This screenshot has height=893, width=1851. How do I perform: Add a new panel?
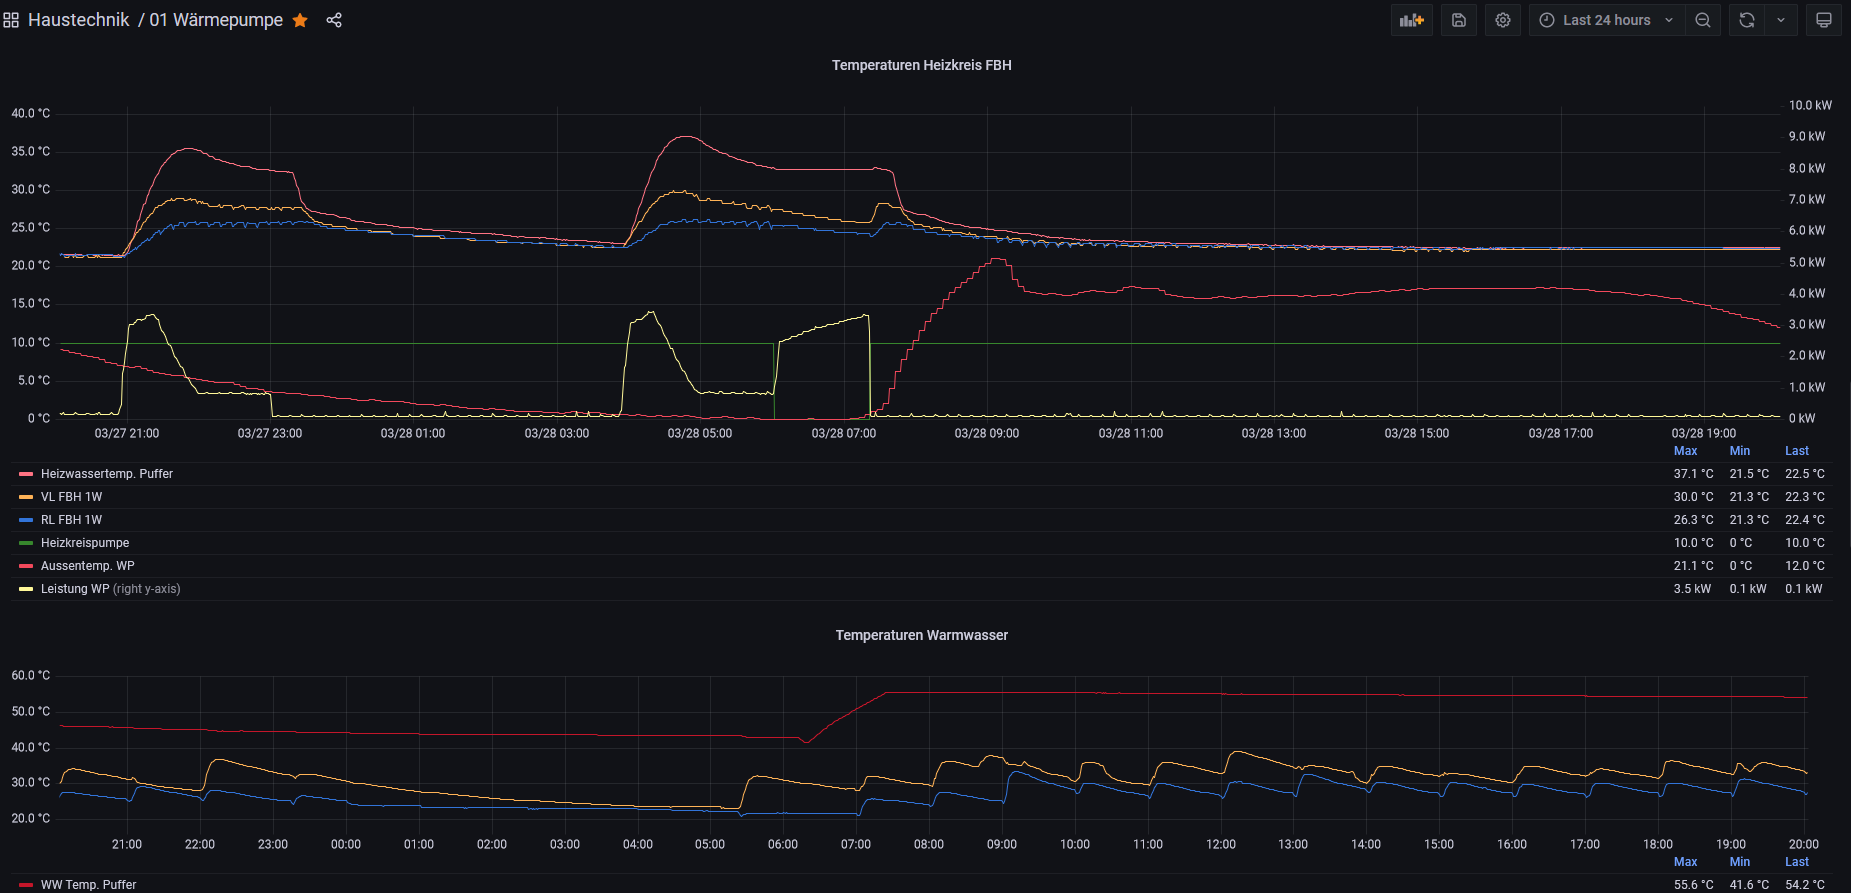(1412, 20)
